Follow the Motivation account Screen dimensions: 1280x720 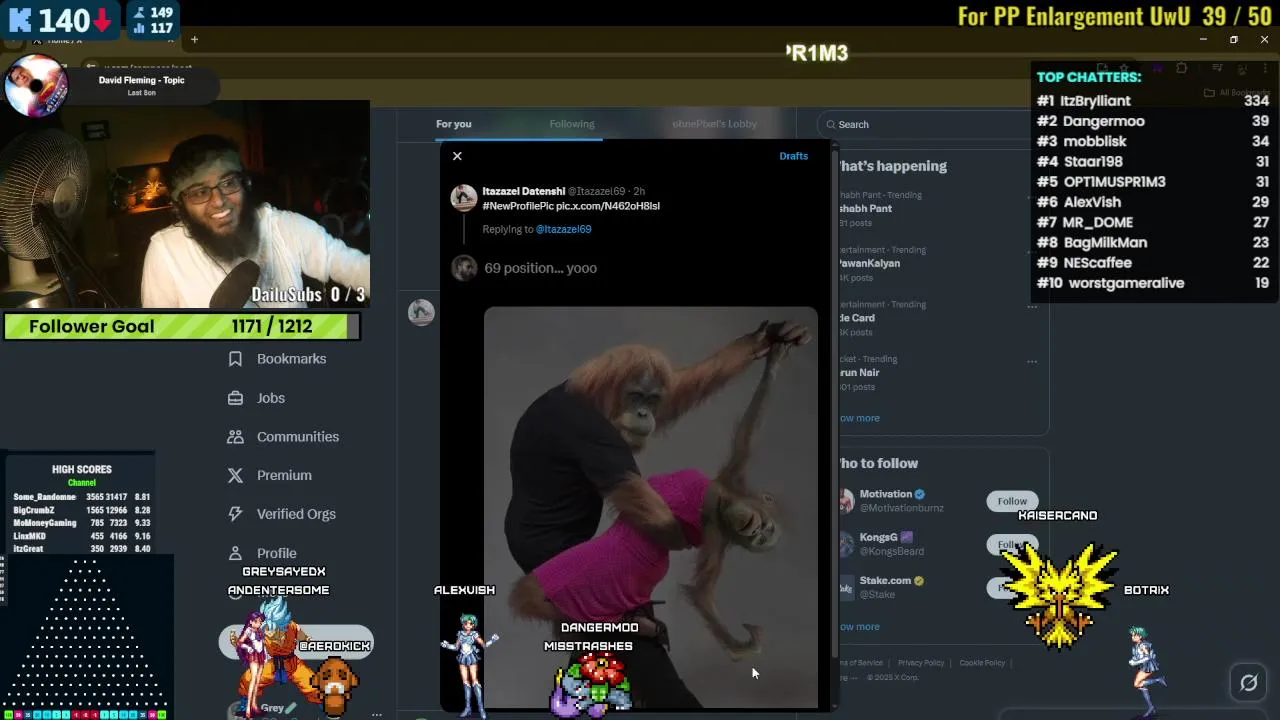[x=1012, y=501]
